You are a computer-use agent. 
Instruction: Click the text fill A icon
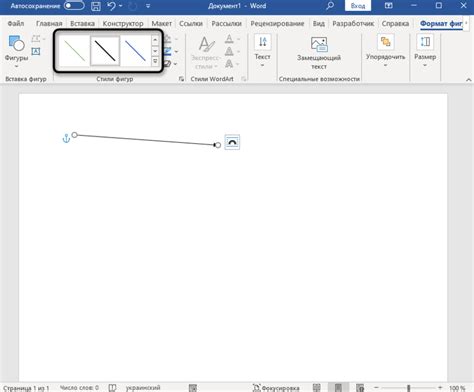pos(229,39)
